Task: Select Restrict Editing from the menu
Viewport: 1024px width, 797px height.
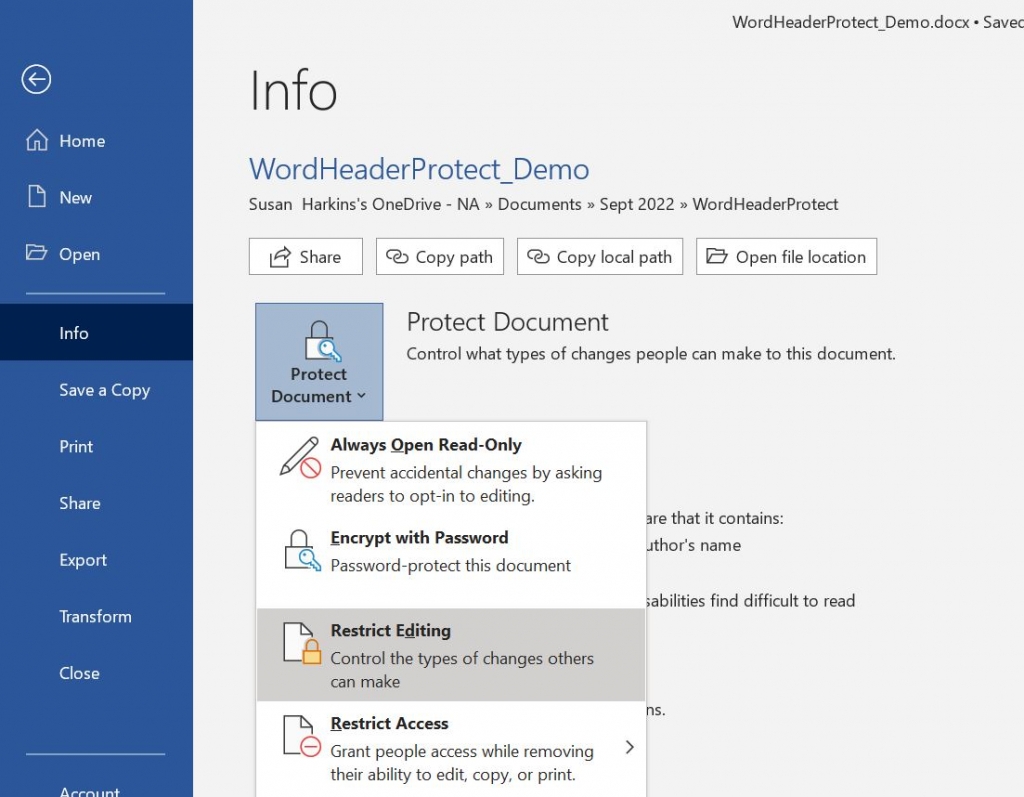Action: click(x=390, y=631)
